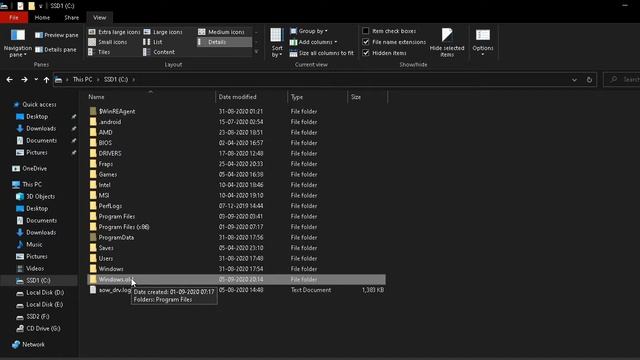Expand address bar history dropdown

(x=574, y=80)
